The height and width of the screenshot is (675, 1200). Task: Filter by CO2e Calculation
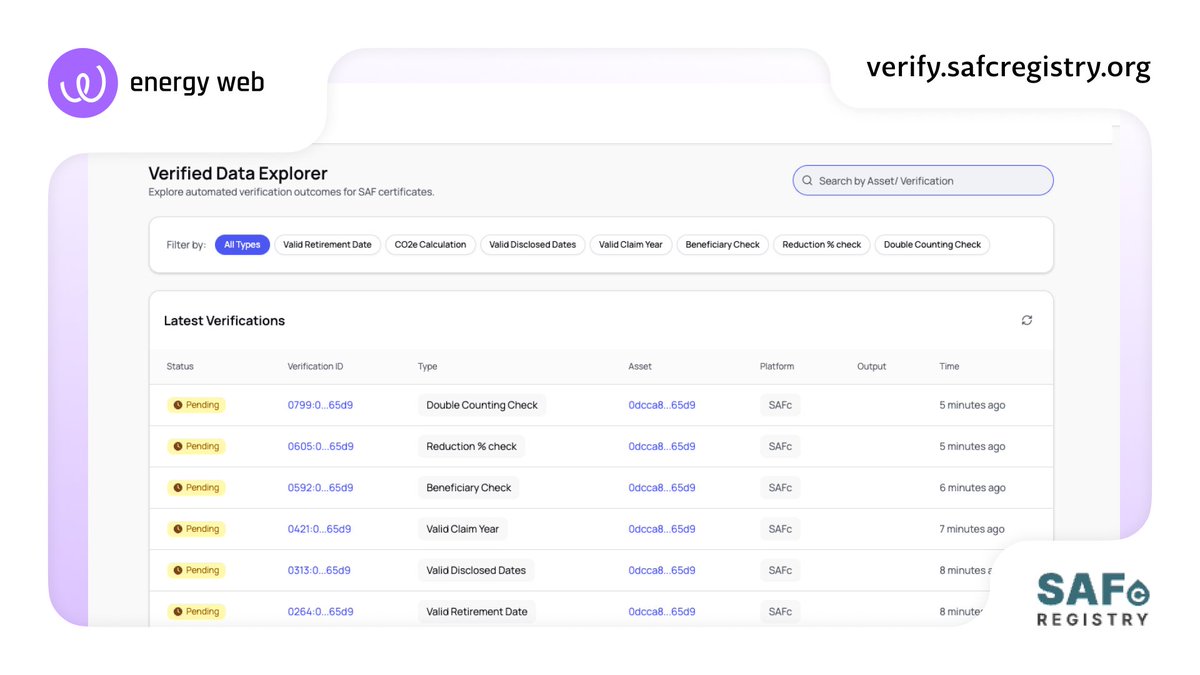[430, 244]
